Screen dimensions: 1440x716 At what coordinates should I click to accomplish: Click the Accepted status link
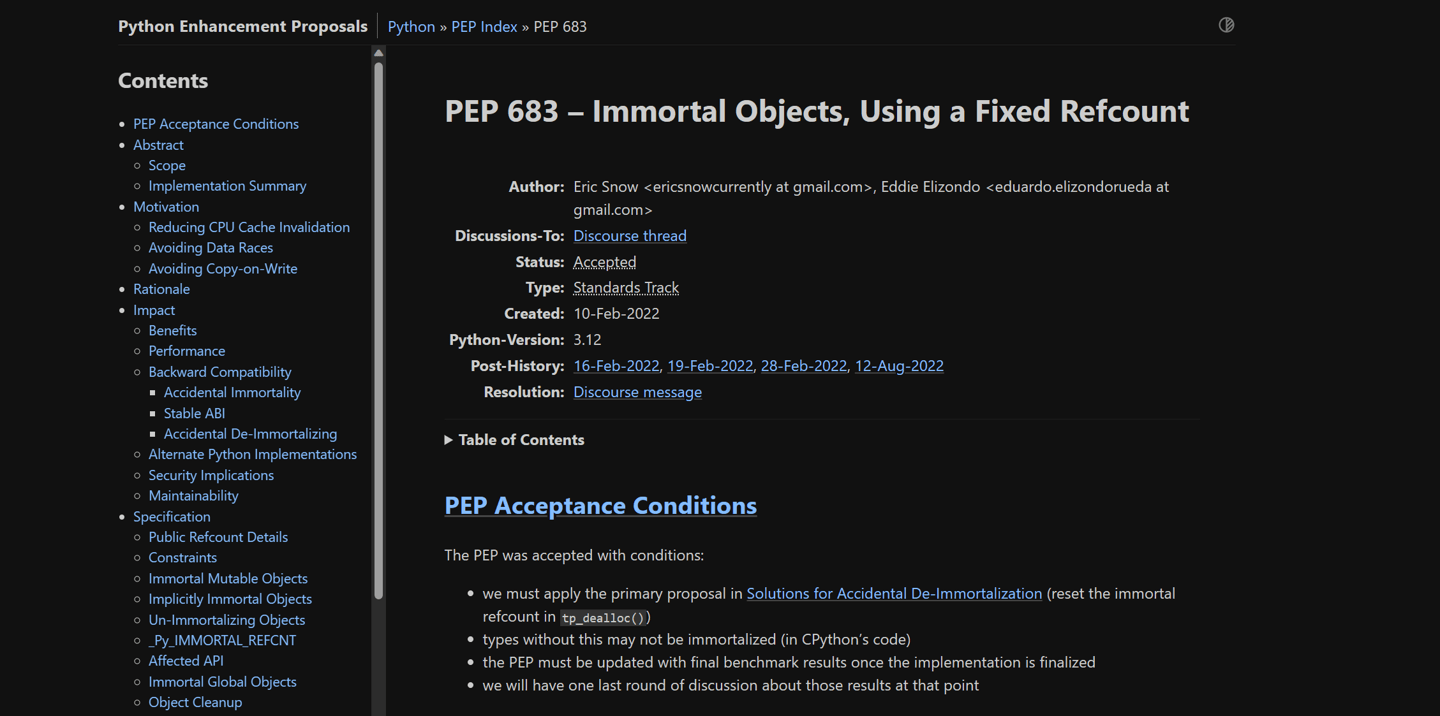604,261
